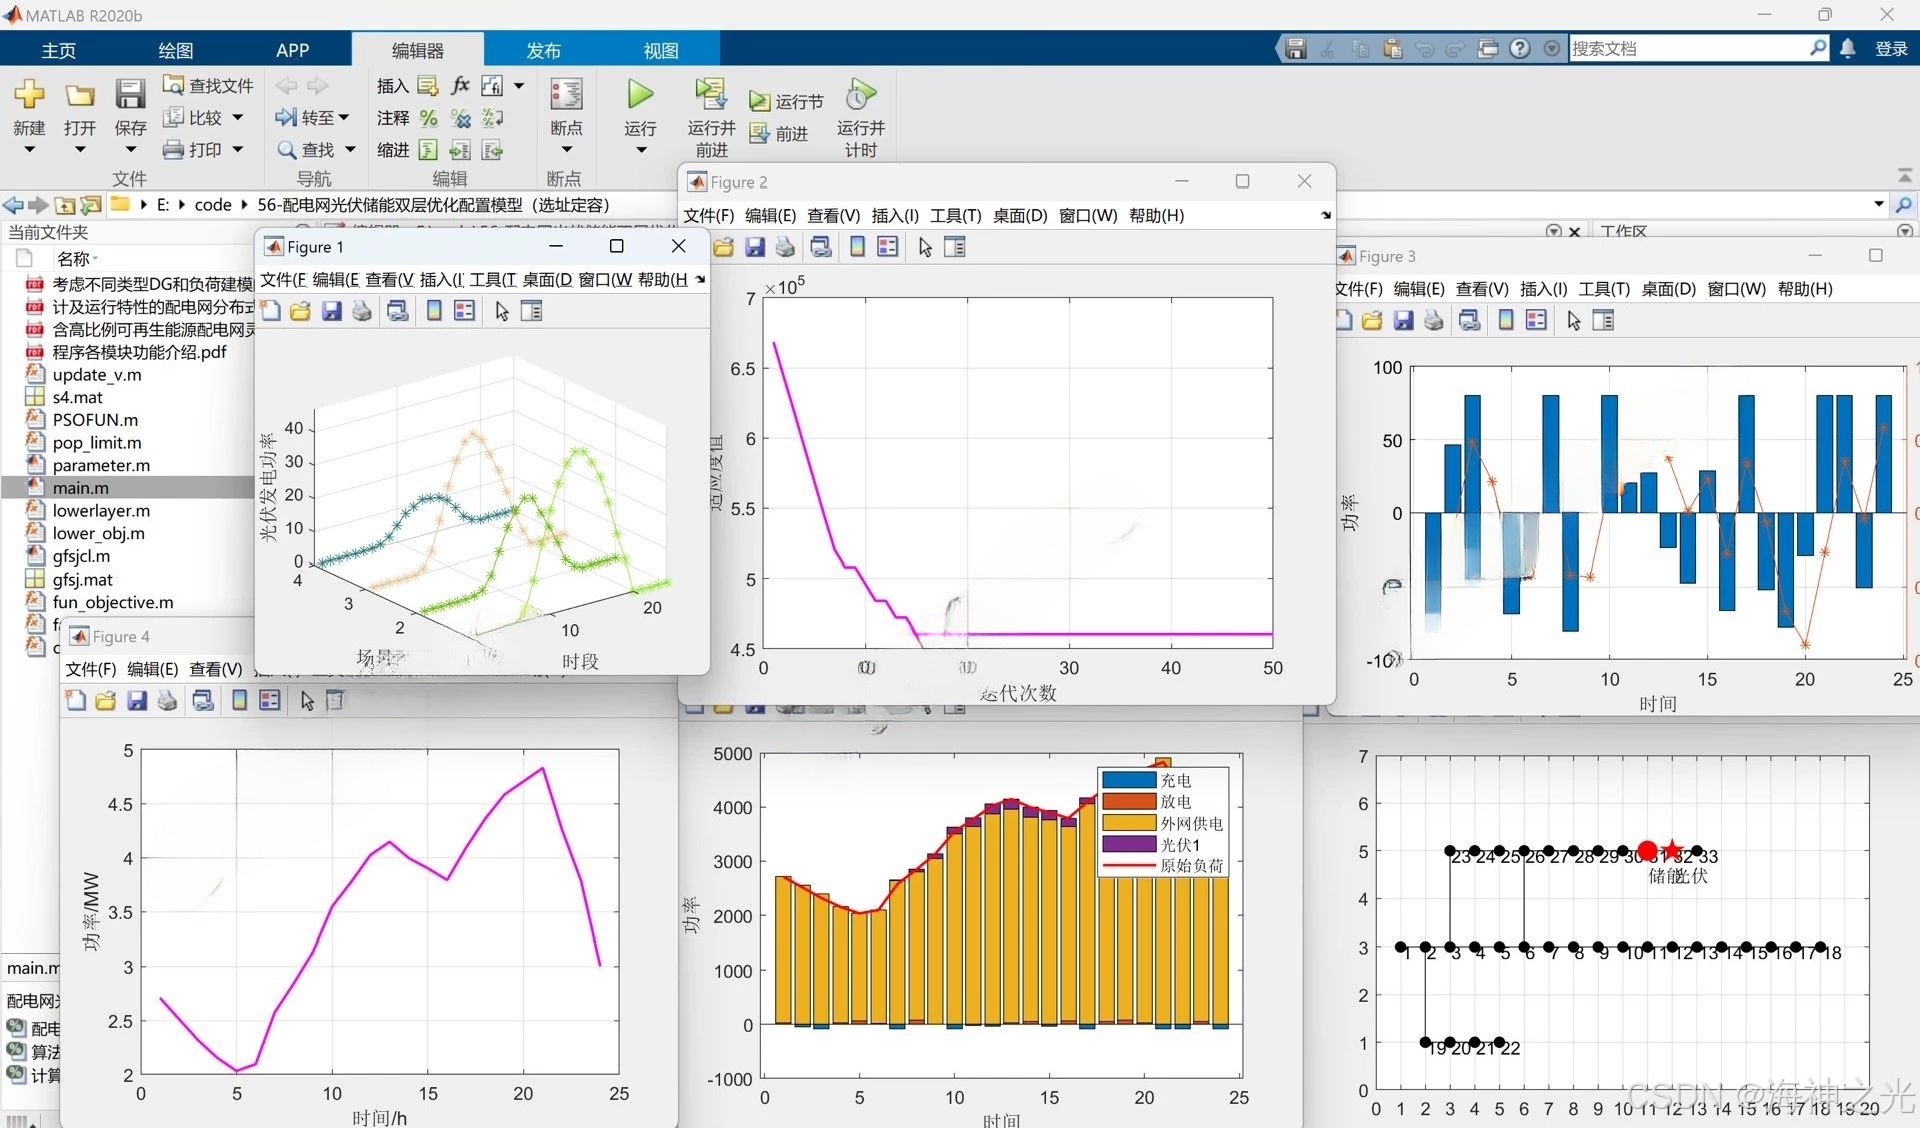Click the comment percent (%) icon
The image size is (1920, 1128).
429,118
